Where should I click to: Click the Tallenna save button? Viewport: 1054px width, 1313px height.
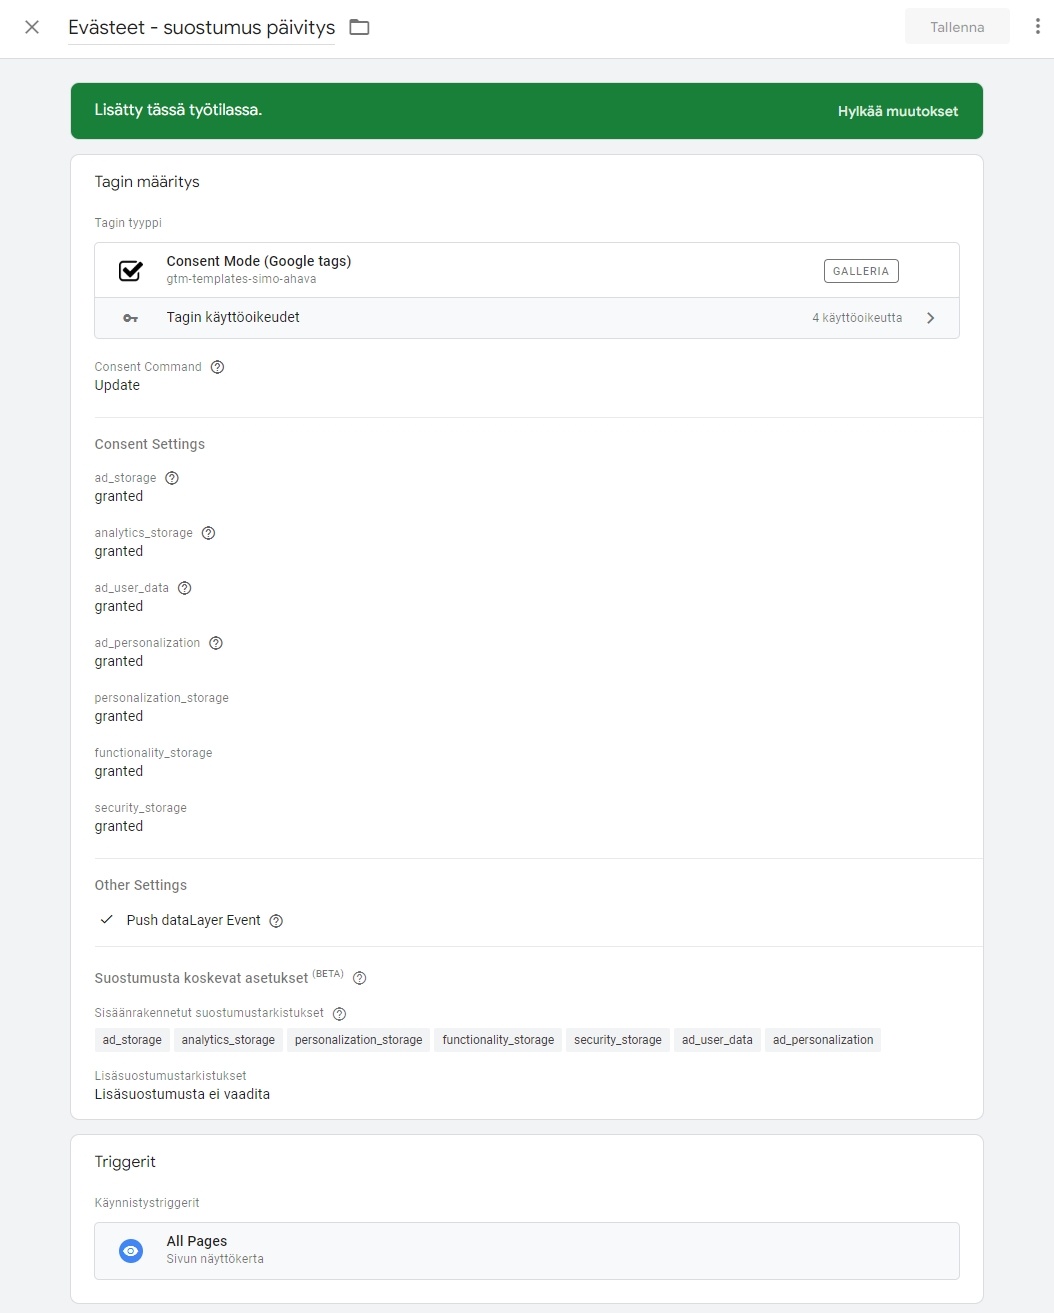tap(957, 27)
